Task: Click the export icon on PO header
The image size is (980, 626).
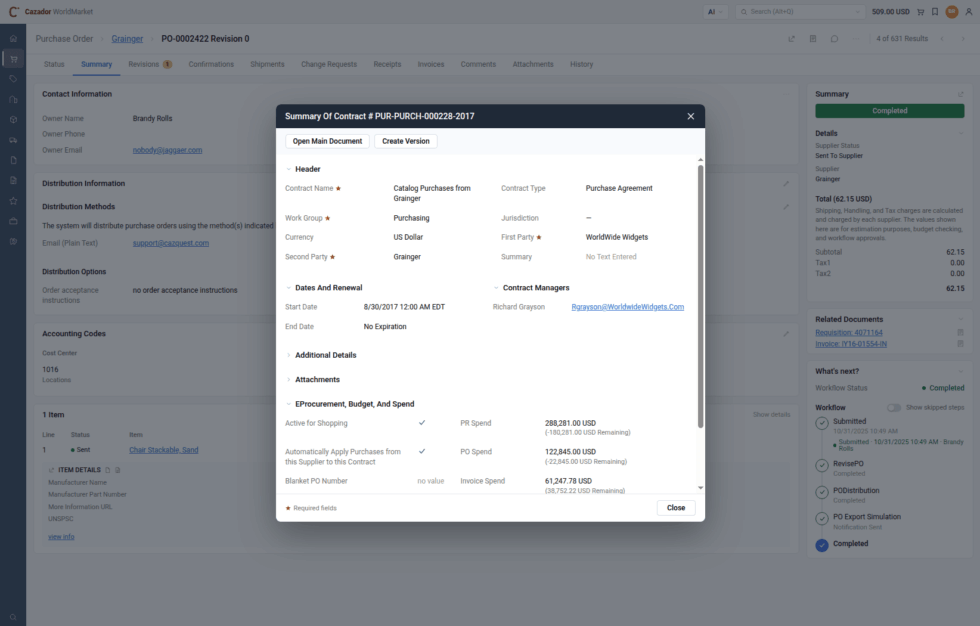Action: tap(792, 39)
